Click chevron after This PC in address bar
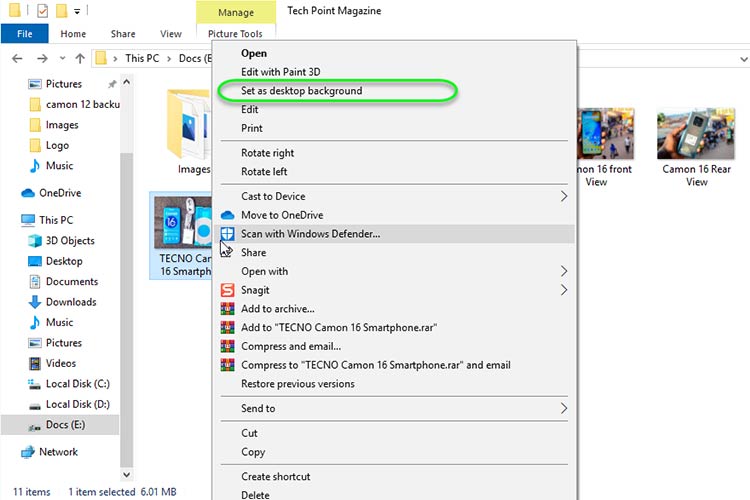 (x=169, y=58)
